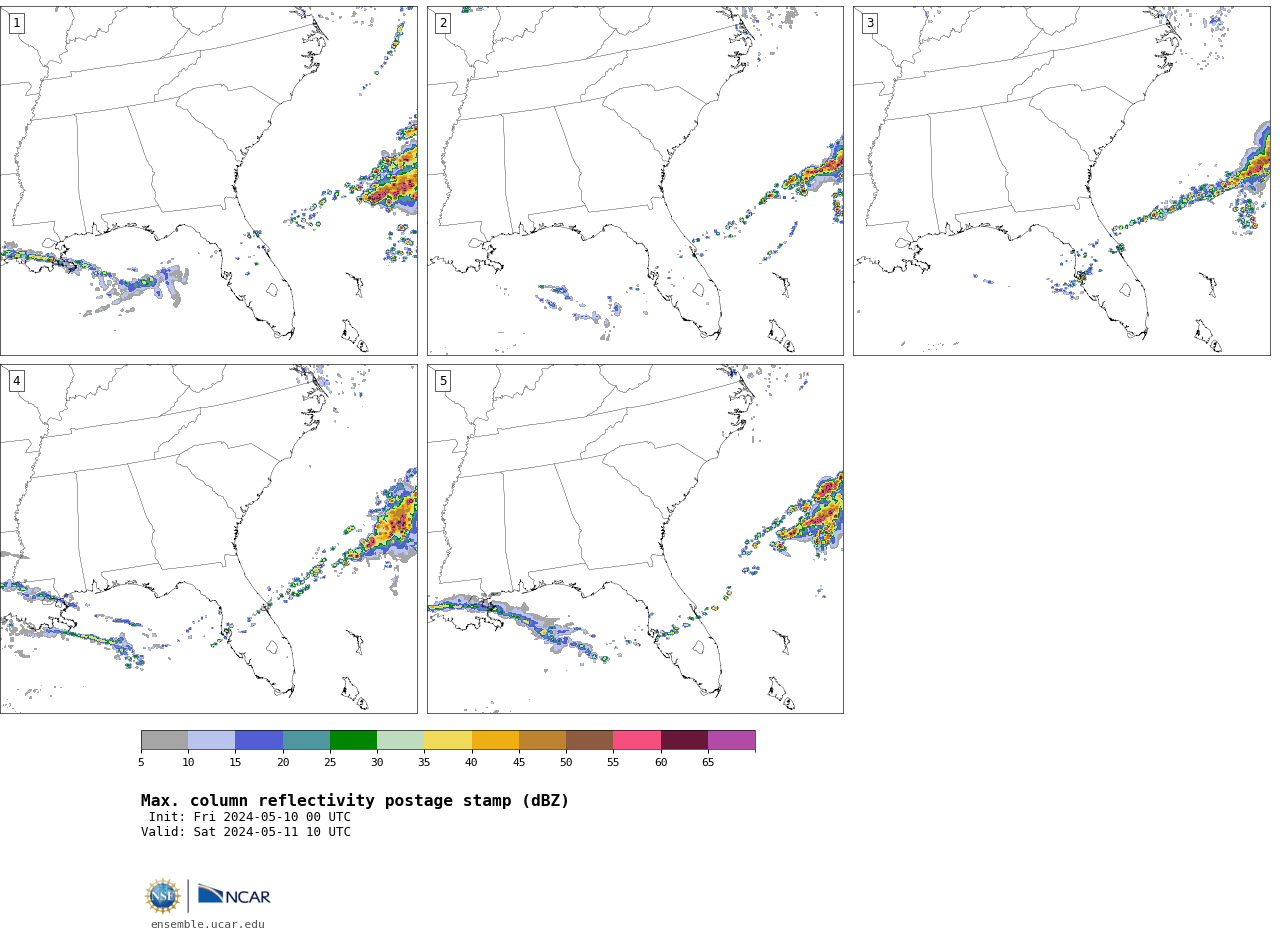Click the colorbar tick label 5
Image resolution: width=1280 pixels, height=936 pixels.
click(141, 763)
